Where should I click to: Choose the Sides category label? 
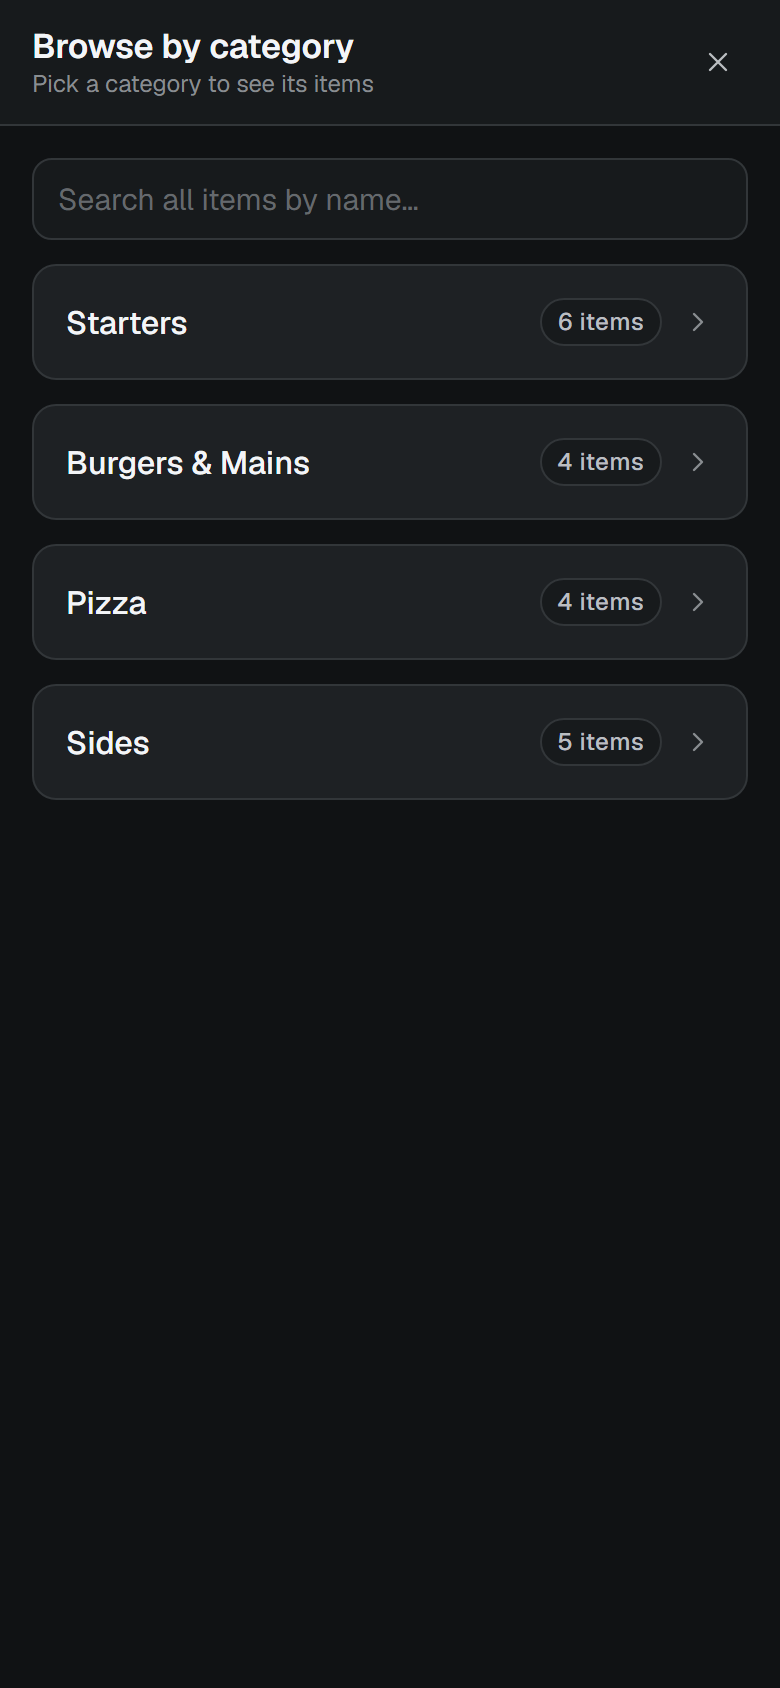click(108, 743)
